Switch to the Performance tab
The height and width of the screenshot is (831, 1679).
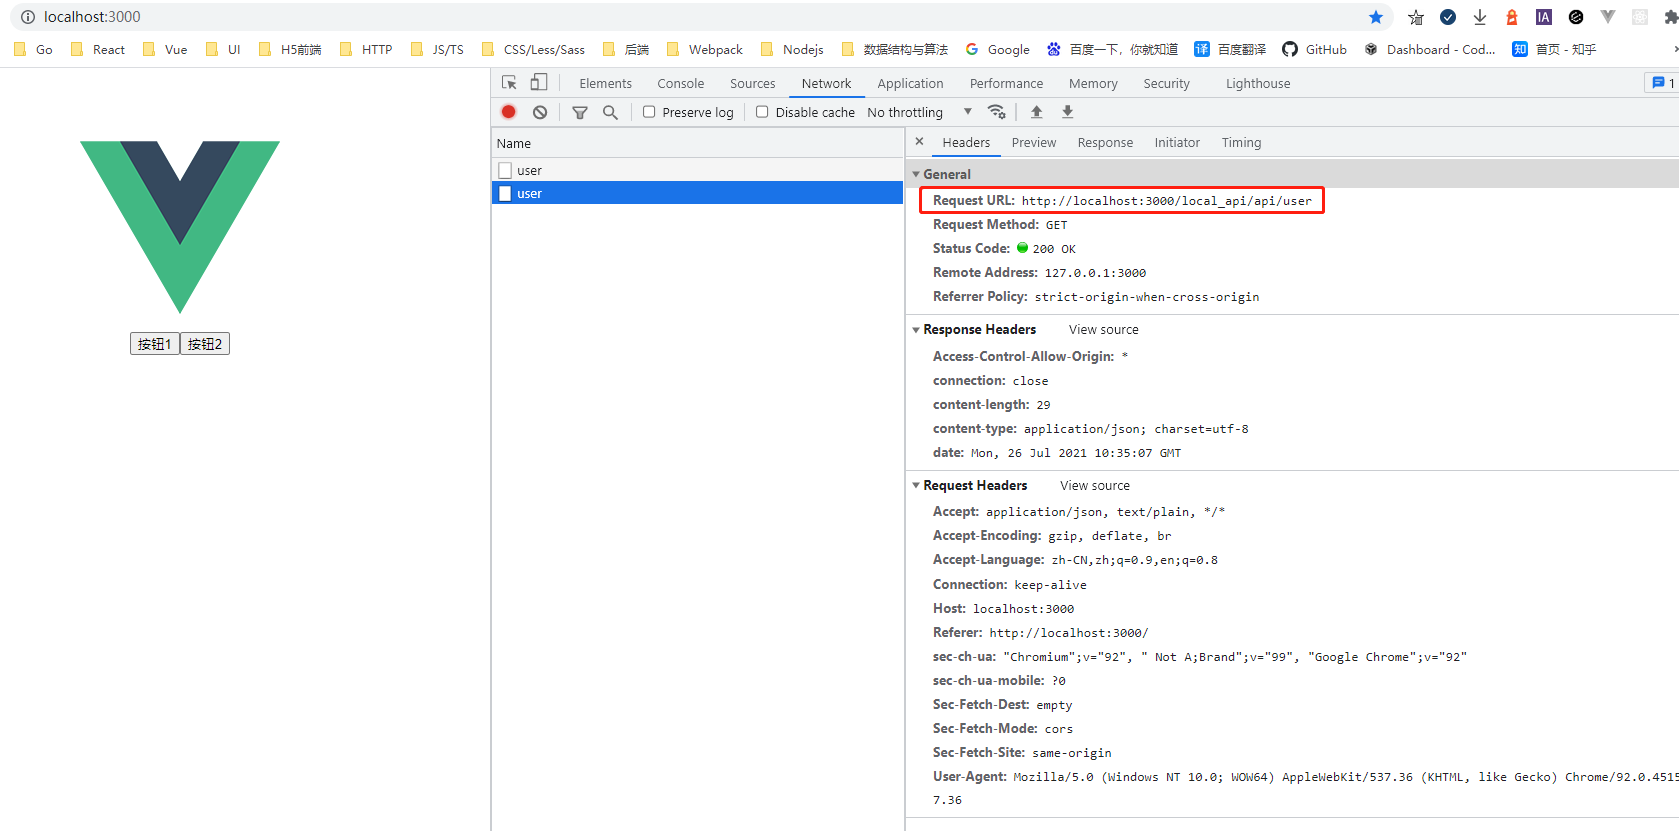1006,83
